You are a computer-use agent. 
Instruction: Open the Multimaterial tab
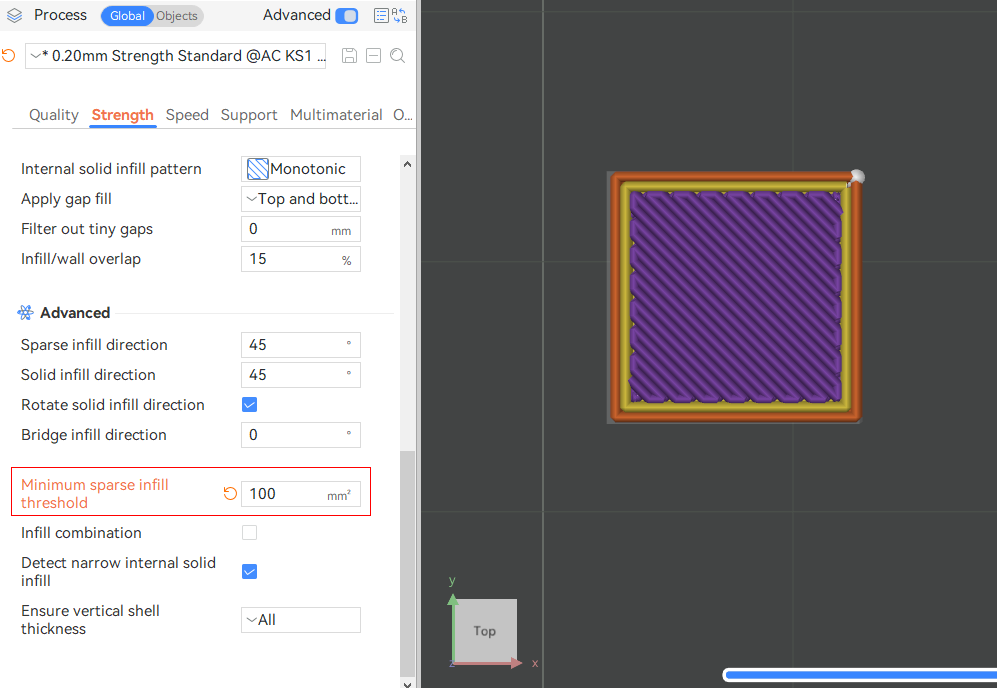pyautogui.click(x=336, y=115)
